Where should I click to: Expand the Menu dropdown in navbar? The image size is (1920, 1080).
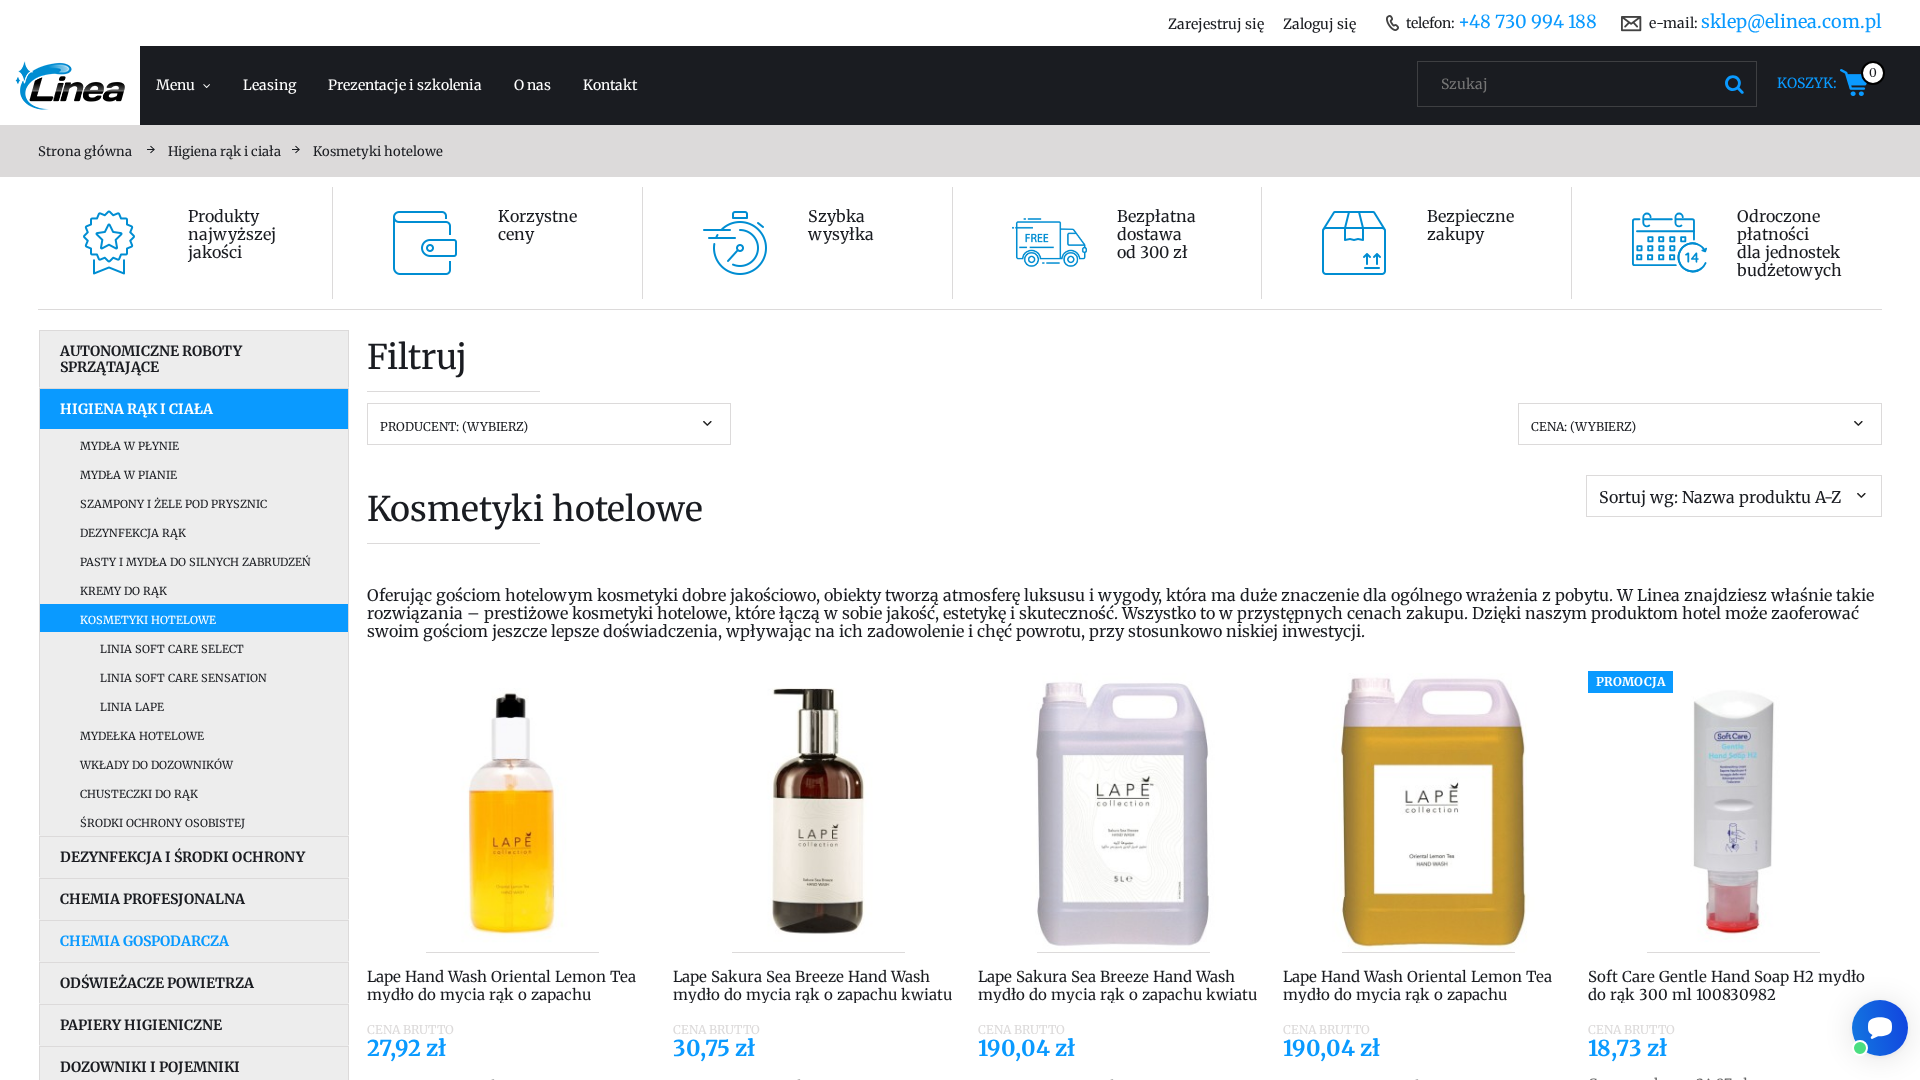pos(183,85)
